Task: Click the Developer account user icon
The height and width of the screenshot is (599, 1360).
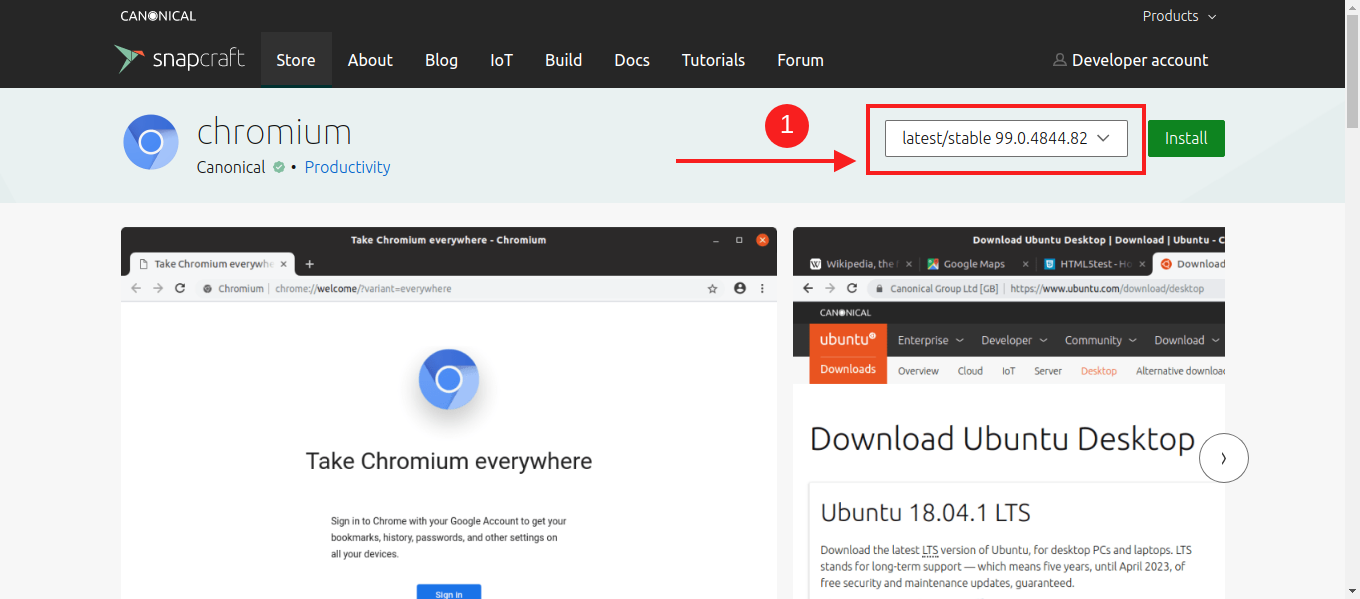Action: 1059,60
